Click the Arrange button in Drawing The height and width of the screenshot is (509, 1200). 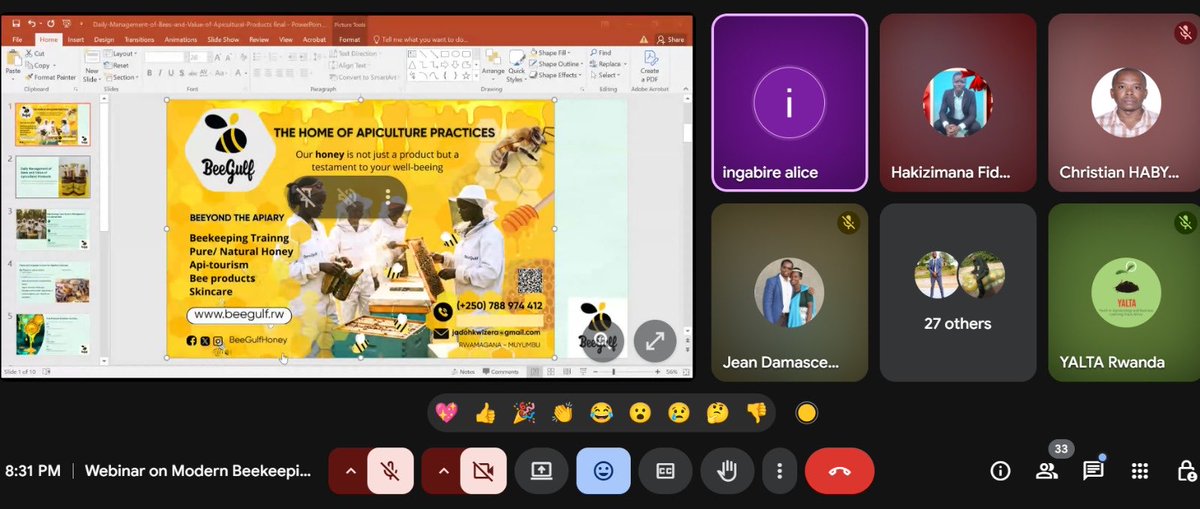(x=493, y=65)
